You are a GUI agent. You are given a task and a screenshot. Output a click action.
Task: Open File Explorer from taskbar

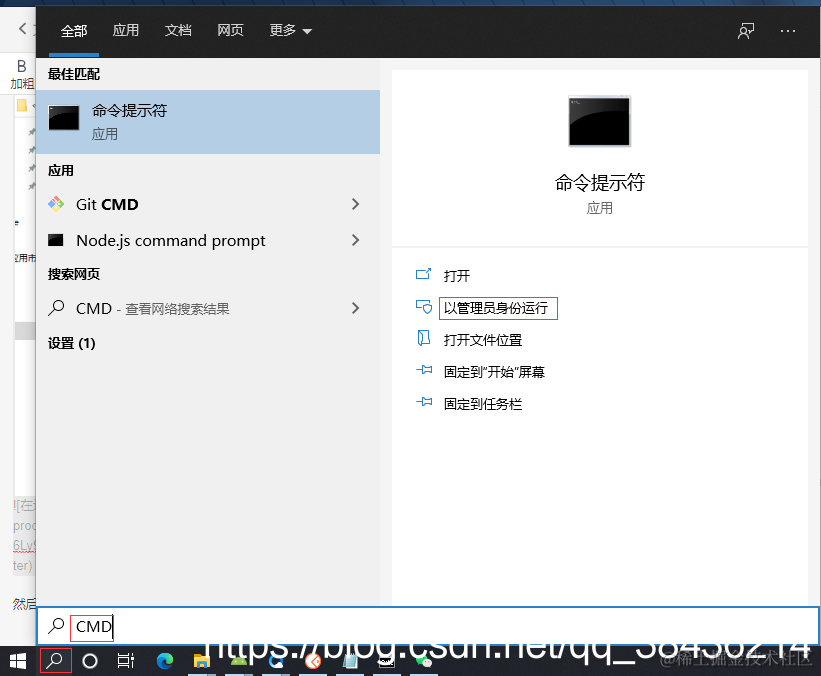pos(200,661)
